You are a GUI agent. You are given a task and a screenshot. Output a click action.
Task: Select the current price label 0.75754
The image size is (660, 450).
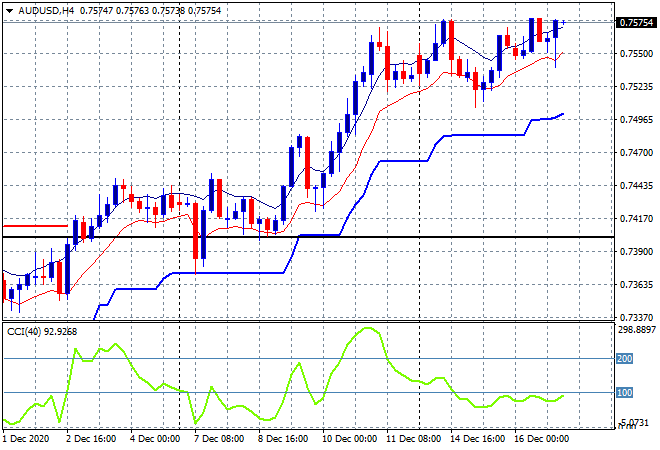636,22
